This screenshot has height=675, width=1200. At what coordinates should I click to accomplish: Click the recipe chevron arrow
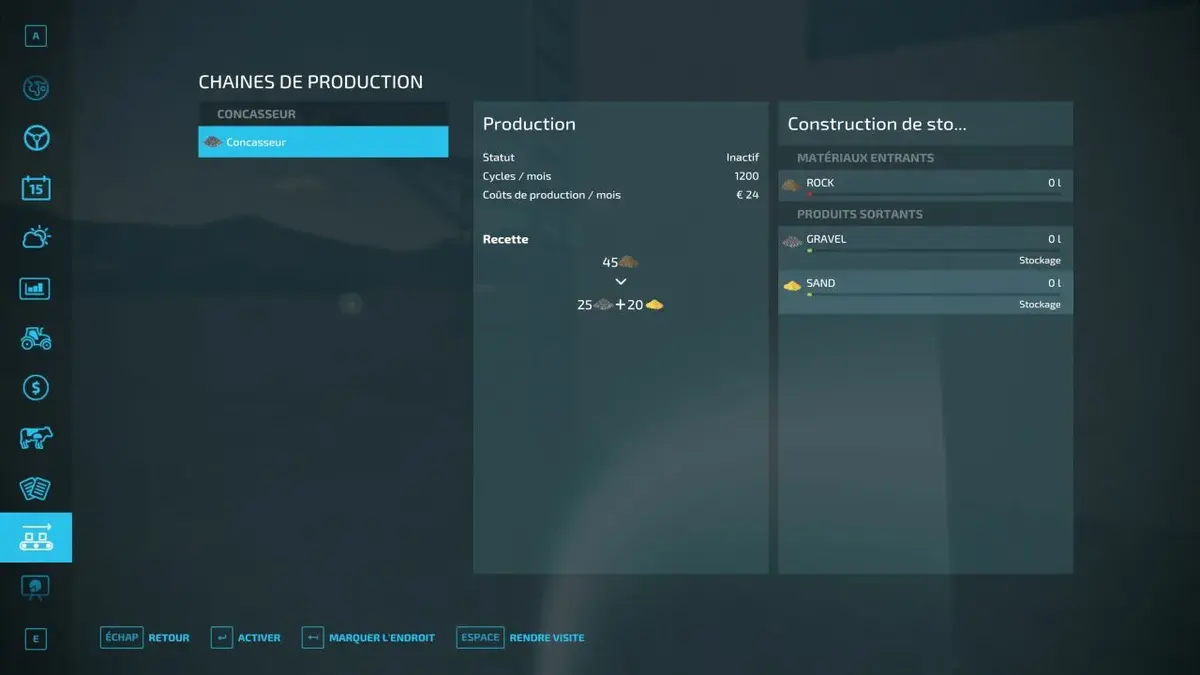tap(621, 282)
